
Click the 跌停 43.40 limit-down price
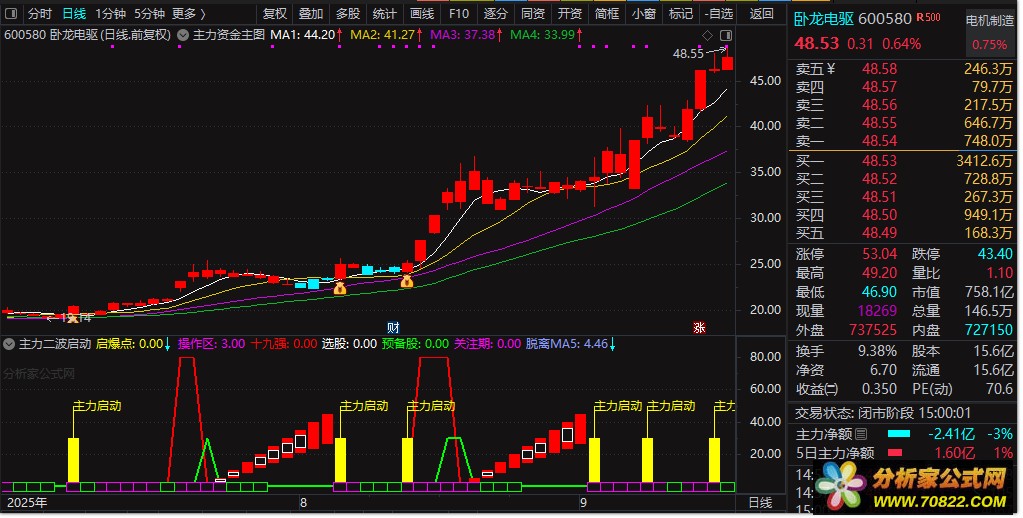(995, 254)
